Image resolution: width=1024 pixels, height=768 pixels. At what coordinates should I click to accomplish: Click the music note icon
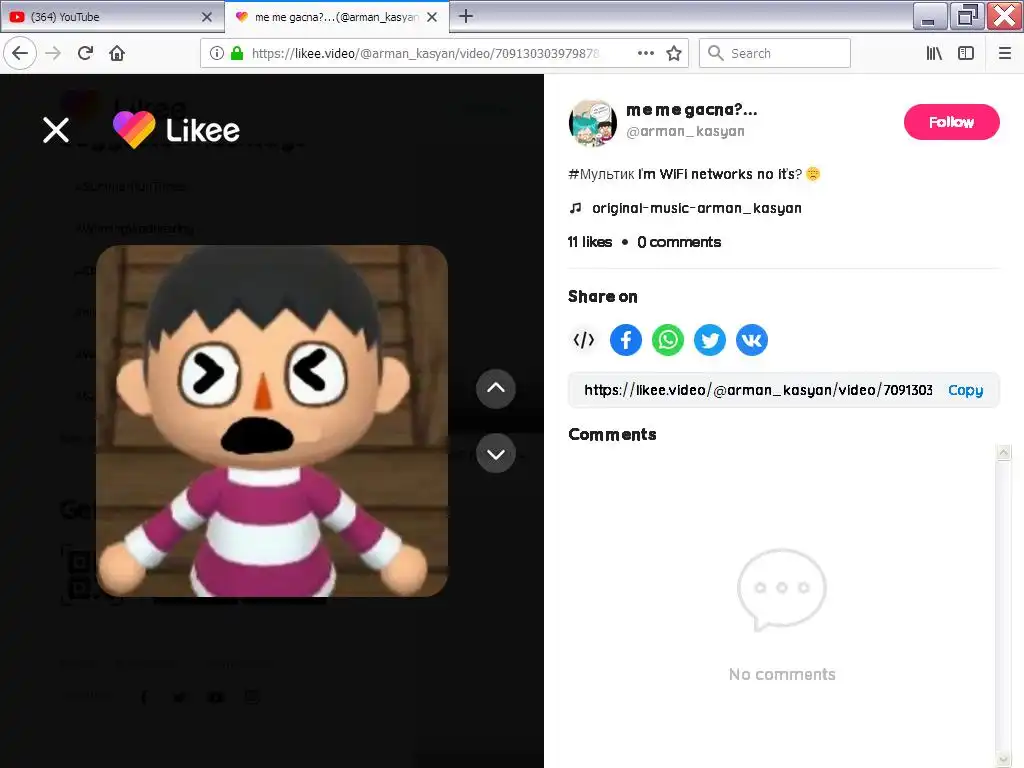pyautogui.click(x=575, y=208)
